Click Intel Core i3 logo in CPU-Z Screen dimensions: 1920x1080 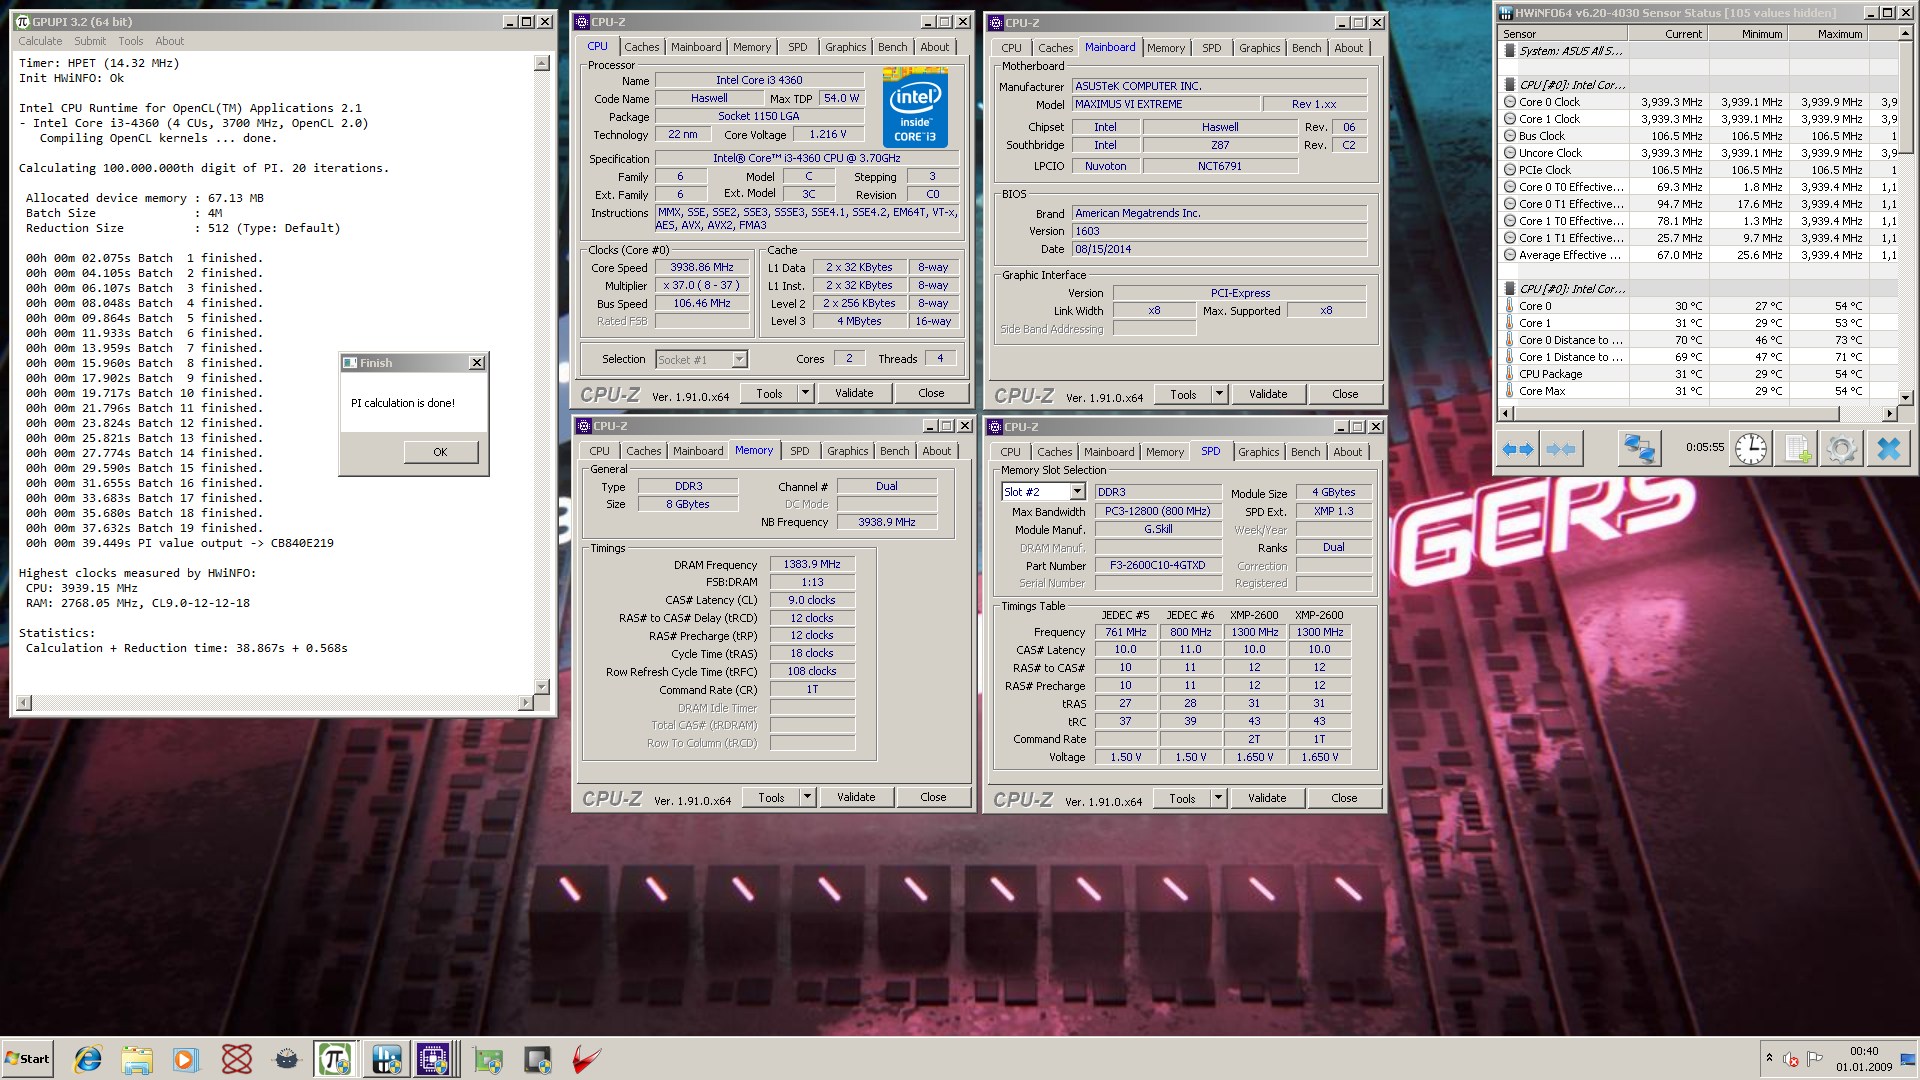(915, 108)
